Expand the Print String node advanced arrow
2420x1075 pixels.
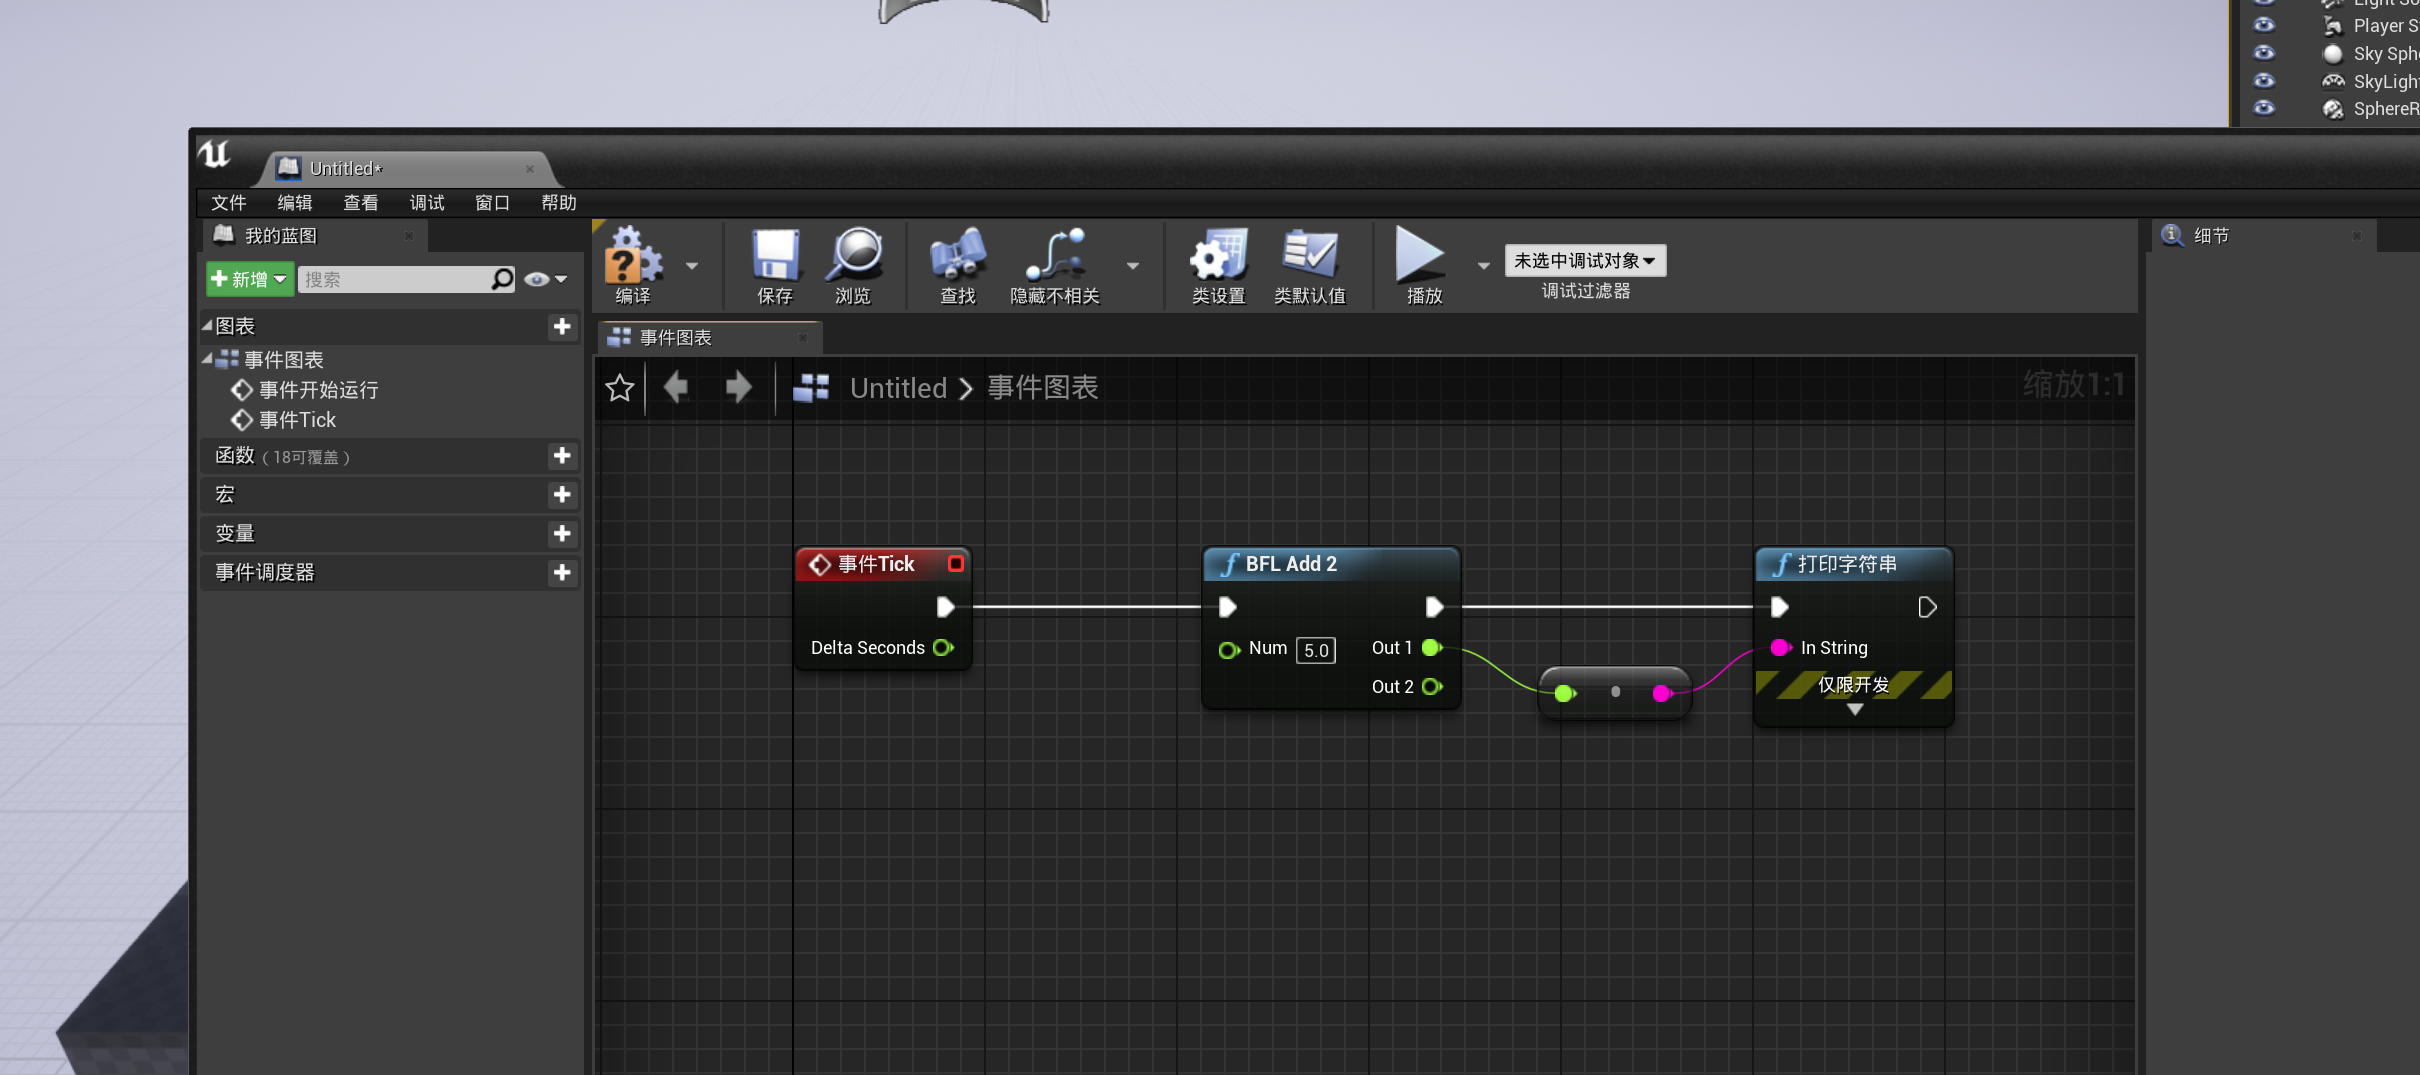click(1855, 709)
